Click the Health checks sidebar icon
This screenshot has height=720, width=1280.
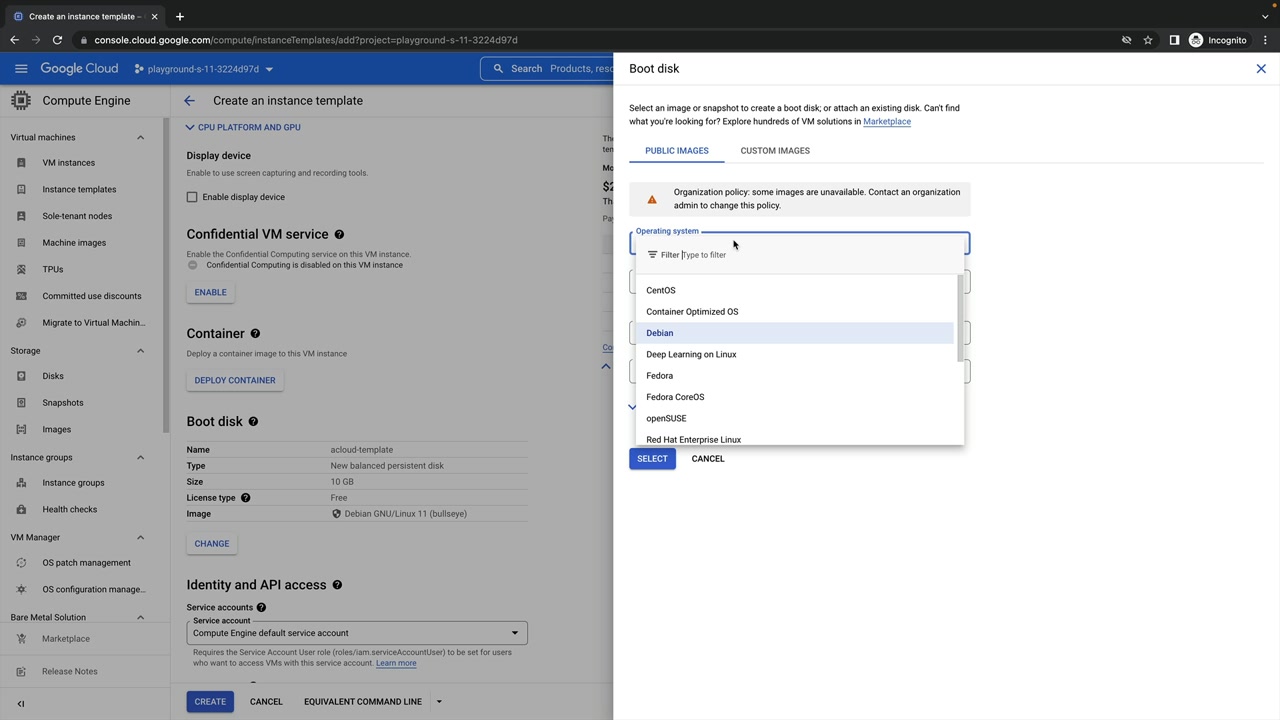coord(21,510)
